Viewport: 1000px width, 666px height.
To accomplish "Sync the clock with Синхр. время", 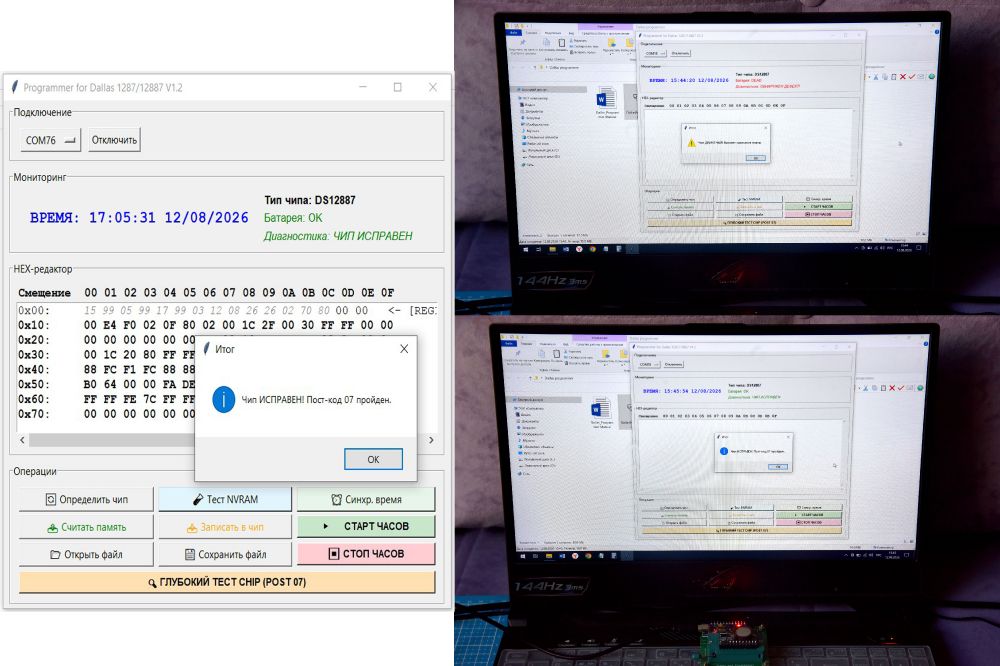I will point(366,500).
